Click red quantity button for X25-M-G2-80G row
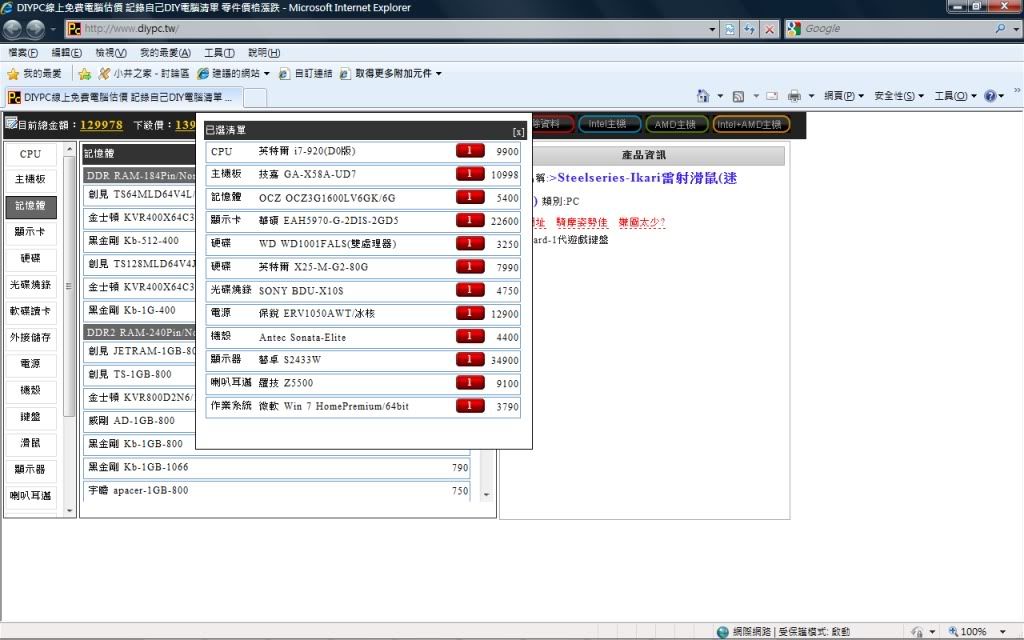The image size is (1024, 640). (470, 266)
